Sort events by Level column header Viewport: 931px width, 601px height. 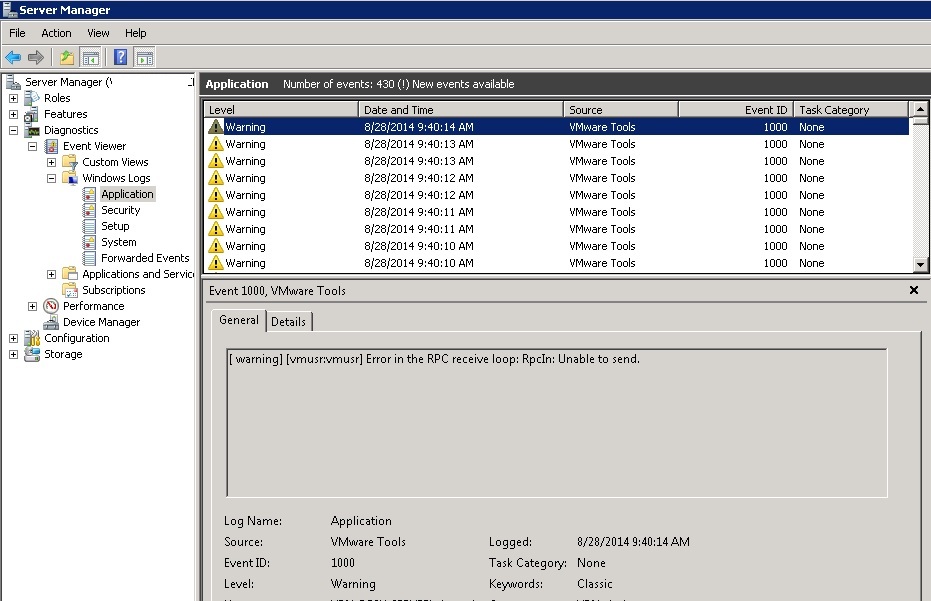coord(281,110)
